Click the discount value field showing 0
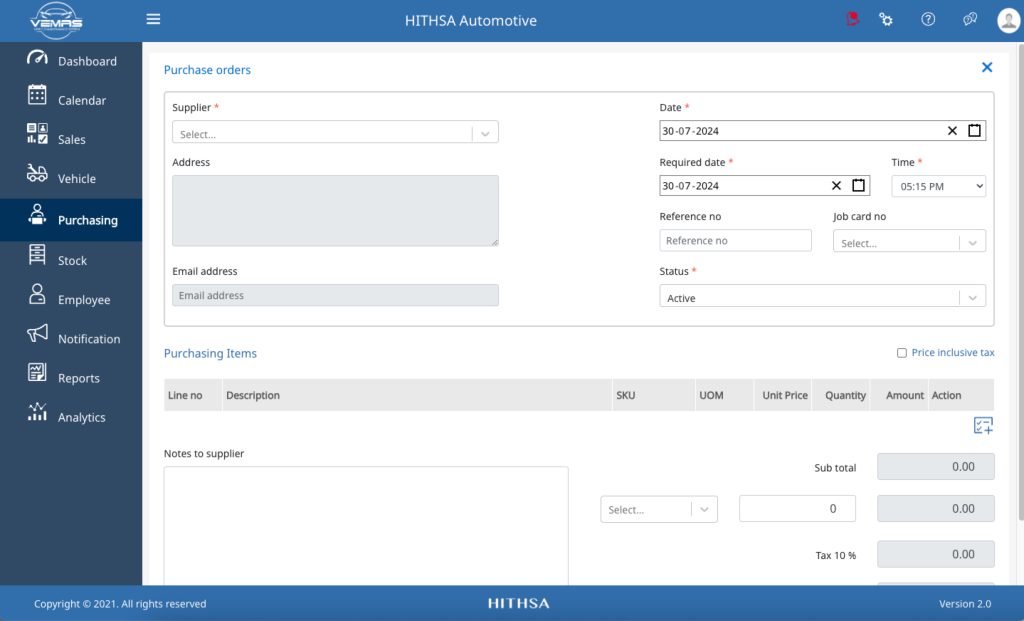This screenshot has height=621, width=1024. pos(797,509)
